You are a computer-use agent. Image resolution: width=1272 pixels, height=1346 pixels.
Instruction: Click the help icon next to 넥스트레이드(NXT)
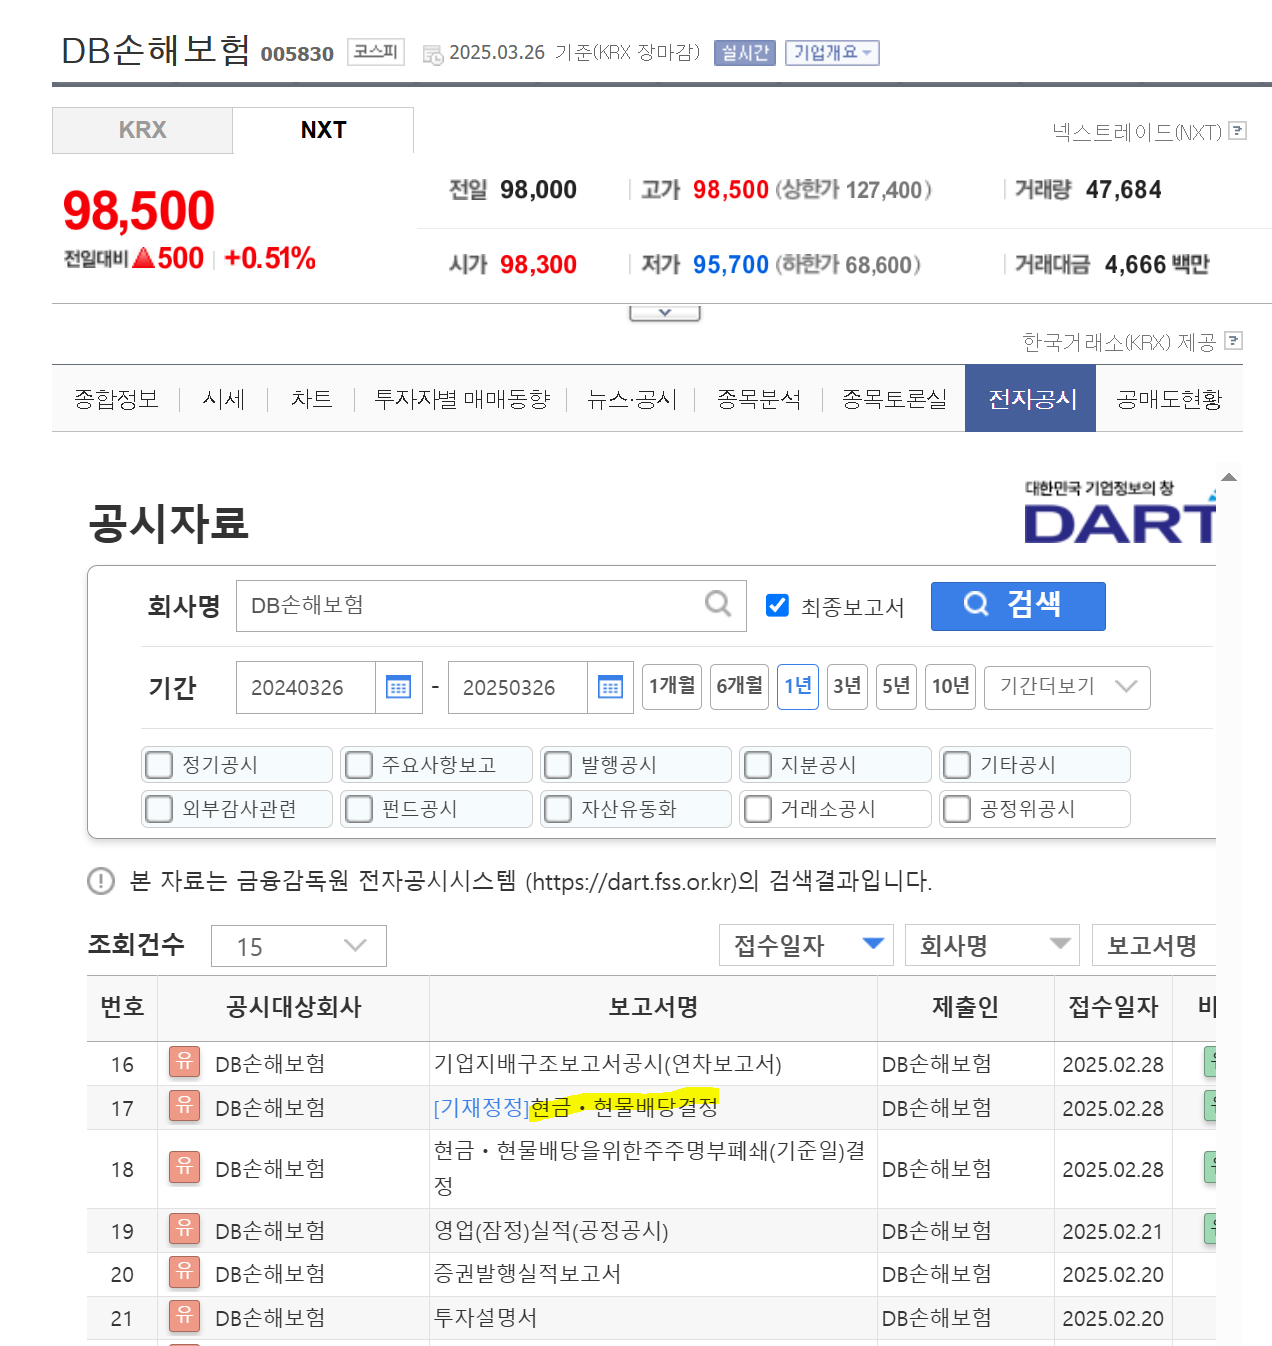1238,130
